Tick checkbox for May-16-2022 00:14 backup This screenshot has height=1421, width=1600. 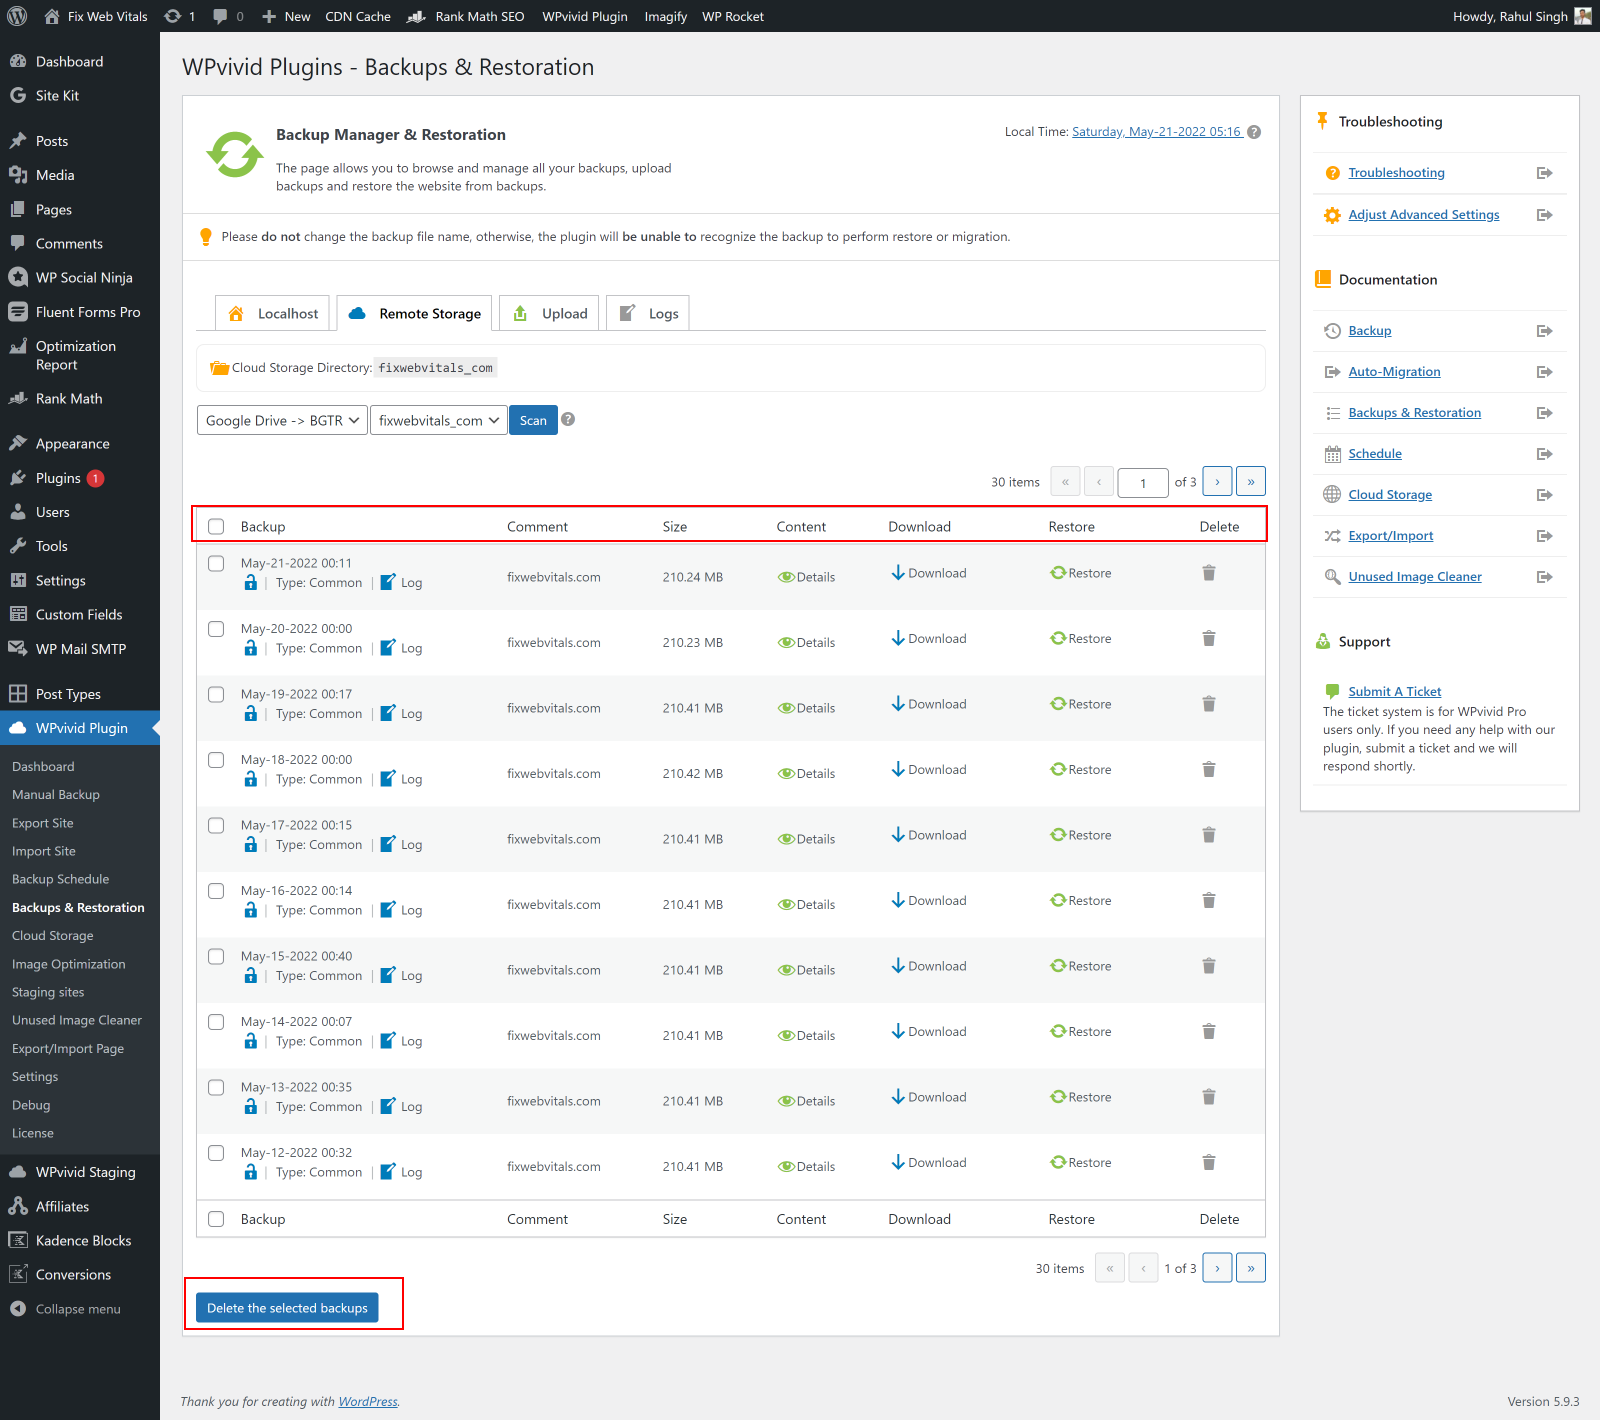pyautogui.click(x=216, y=891)
